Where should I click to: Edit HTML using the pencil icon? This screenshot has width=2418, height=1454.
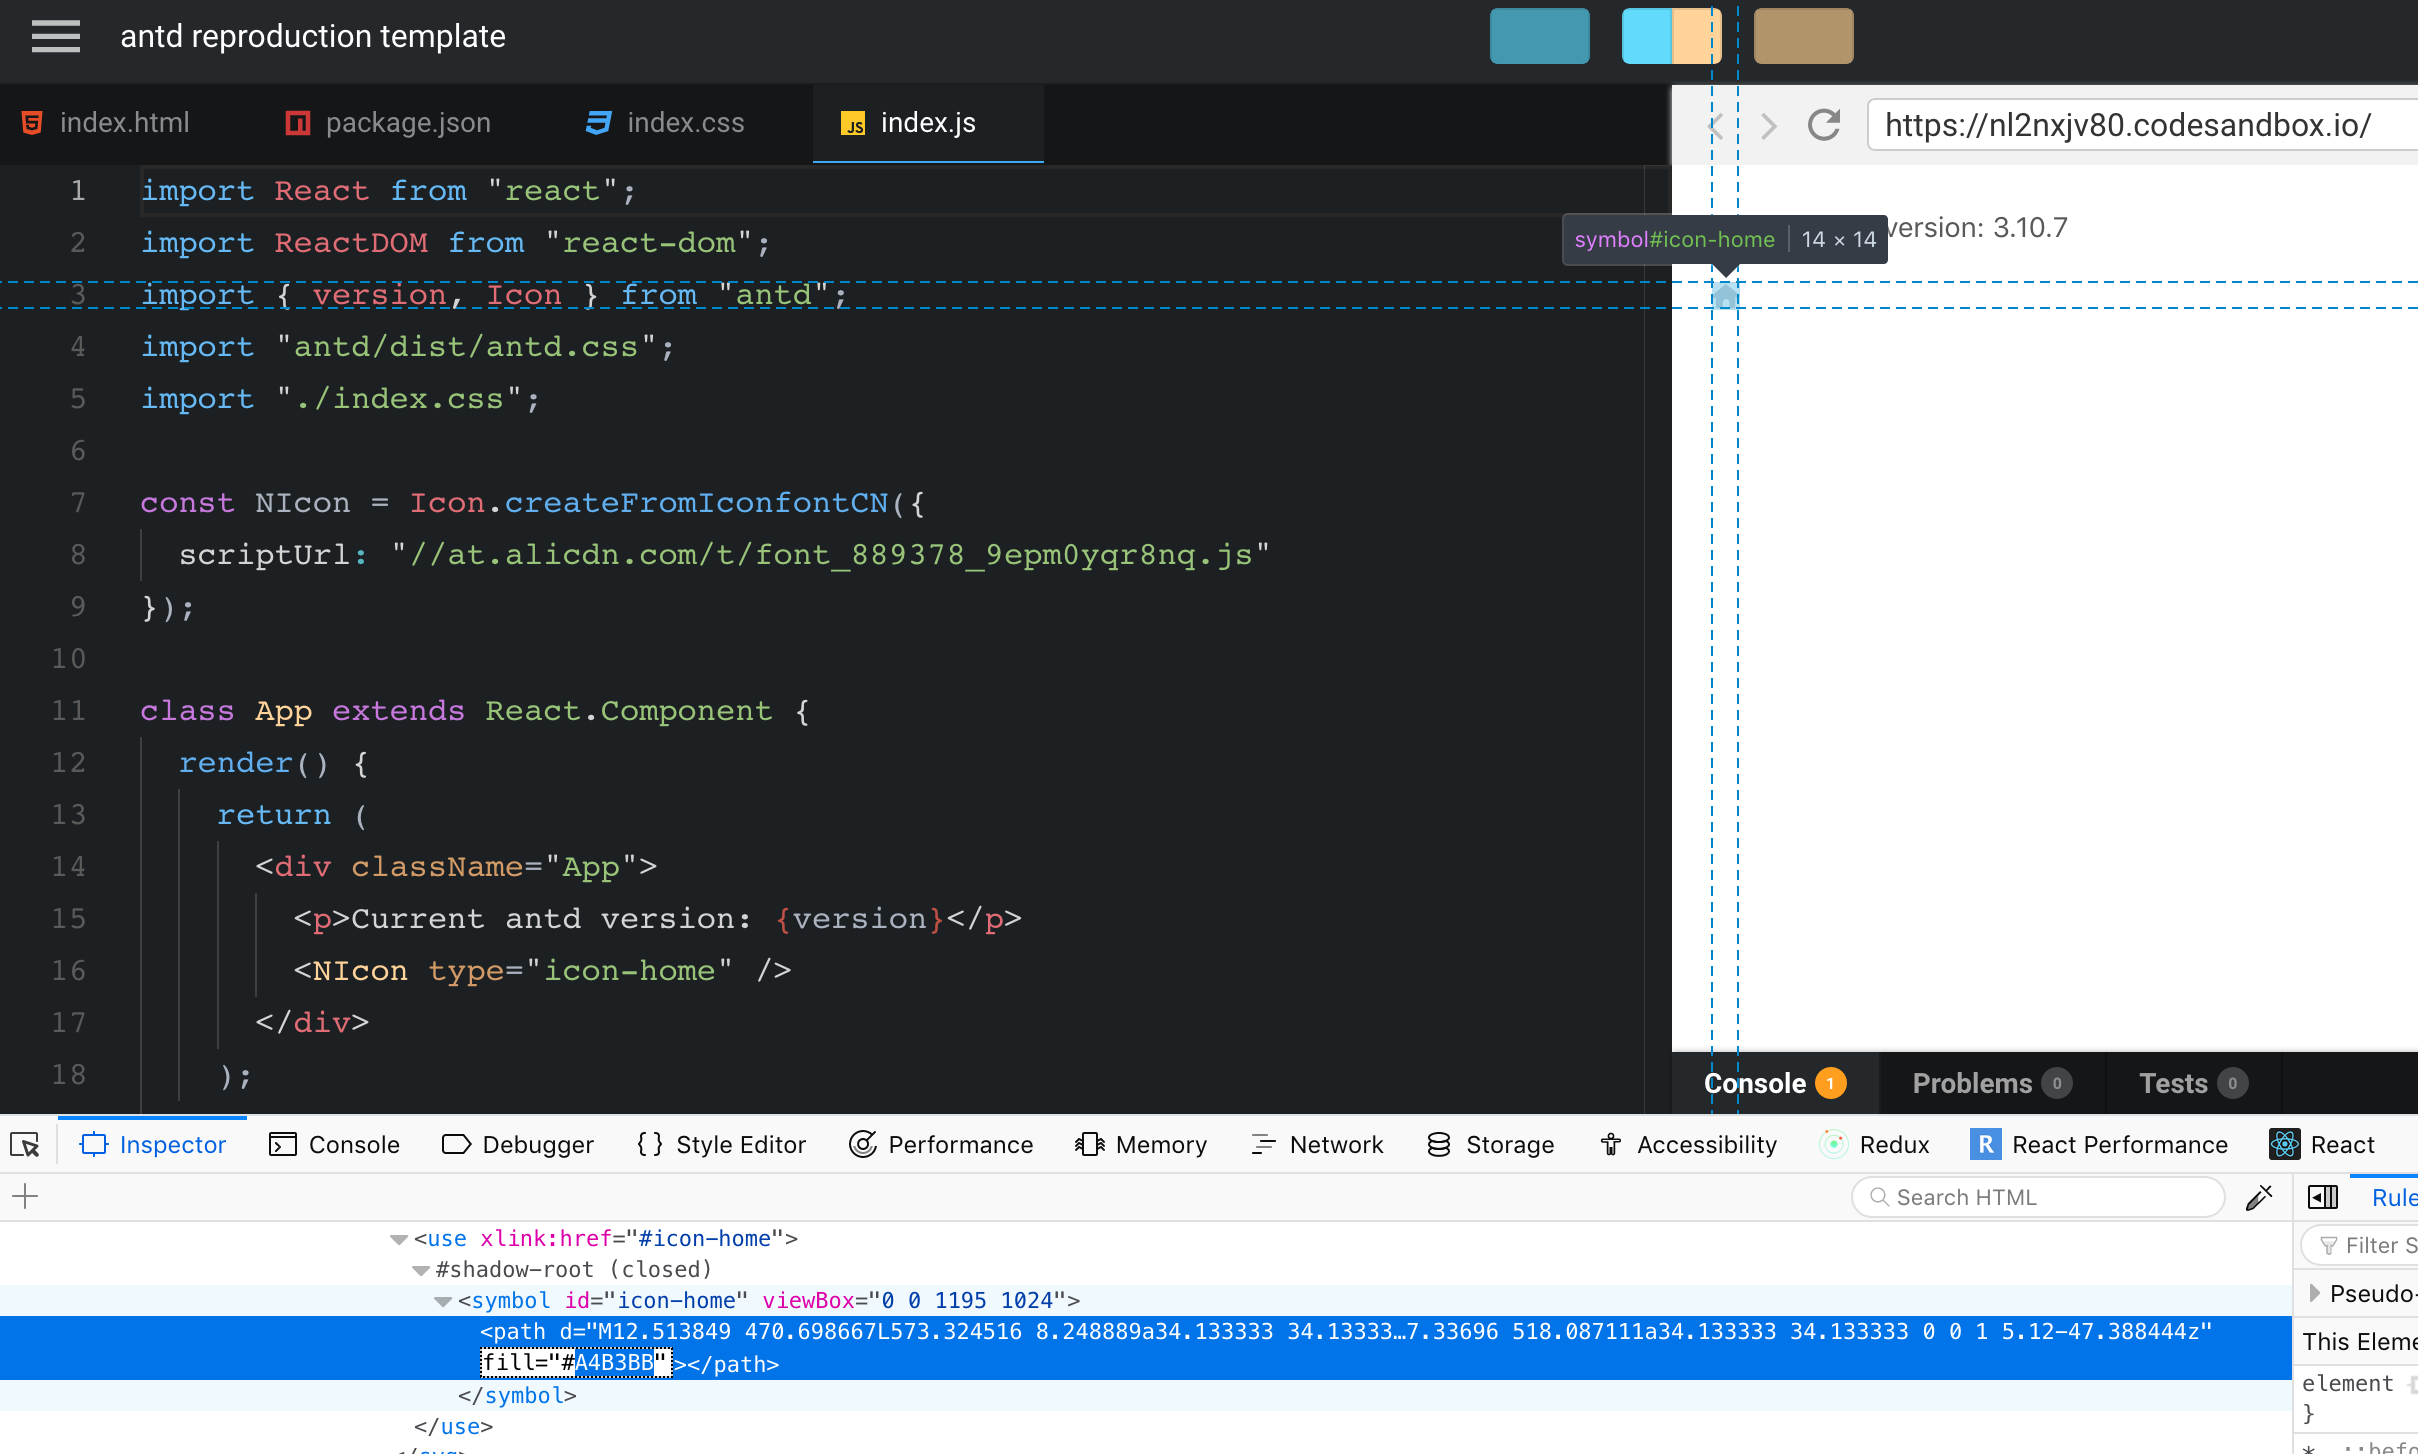(x=2259, y=1196)
